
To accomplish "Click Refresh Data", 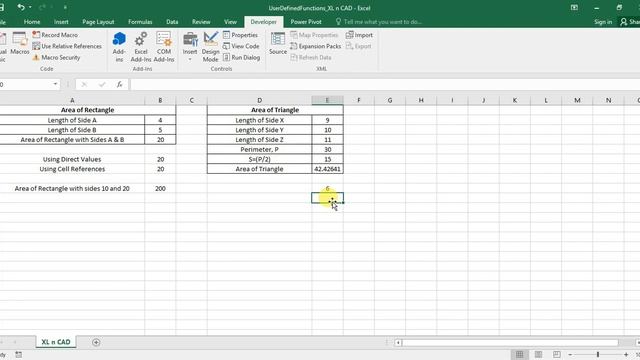I will [x=311, y=58].
